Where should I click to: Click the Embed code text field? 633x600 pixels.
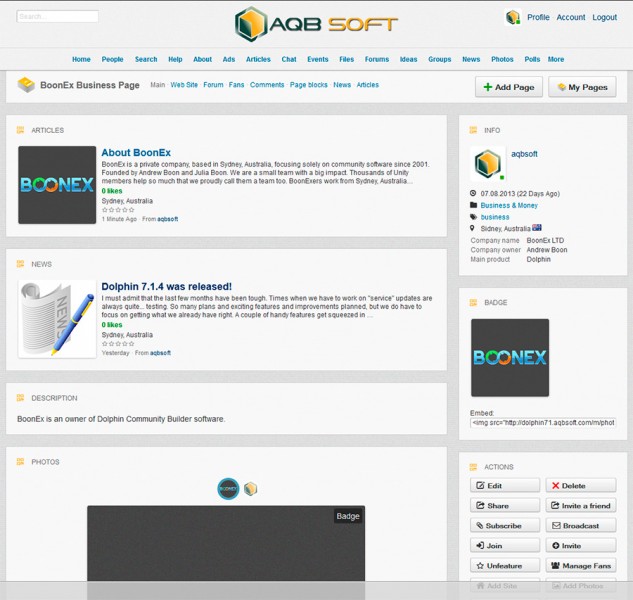pos(543,423)
